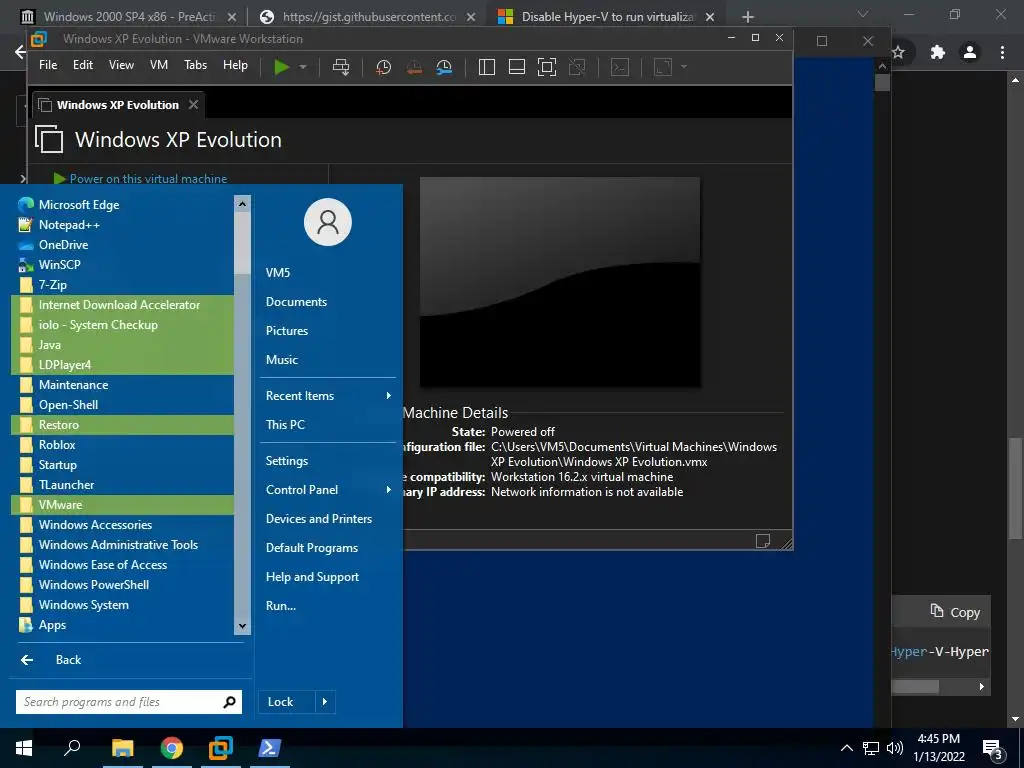
Task: Click the search magnifier icon in start menu
Action: click(x=229, y=702)
